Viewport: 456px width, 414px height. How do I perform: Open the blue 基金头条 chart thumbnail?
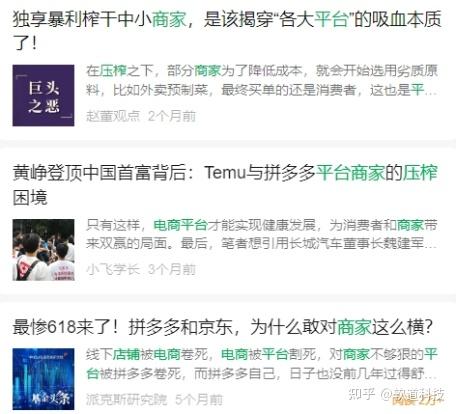(x=43, y=379)
